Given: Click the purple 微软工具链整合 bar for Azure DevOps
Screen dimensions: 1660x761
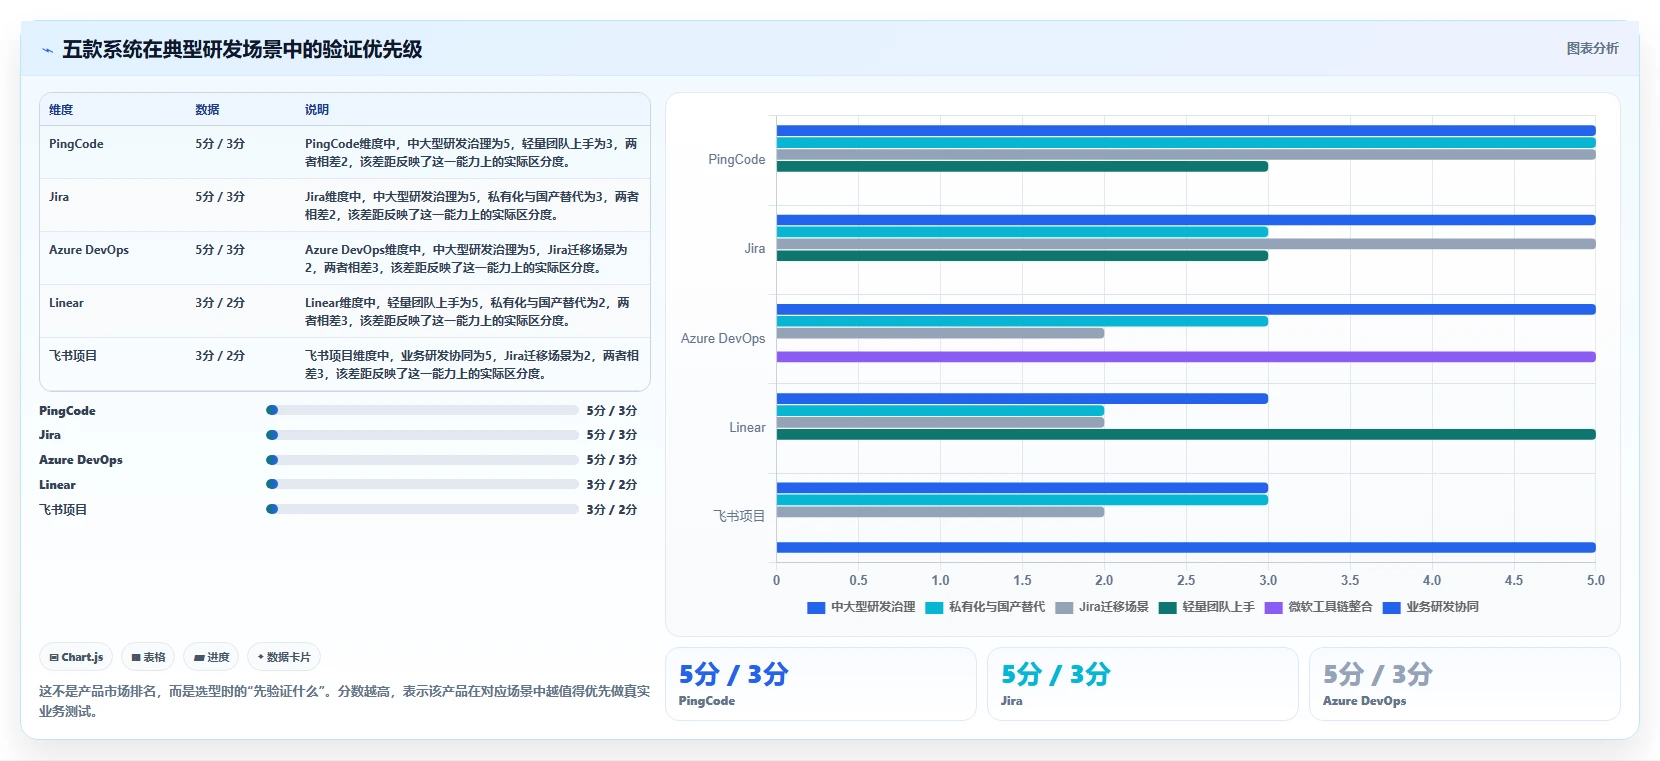Looking at the screenshot, I should (x=1186, y=357).
